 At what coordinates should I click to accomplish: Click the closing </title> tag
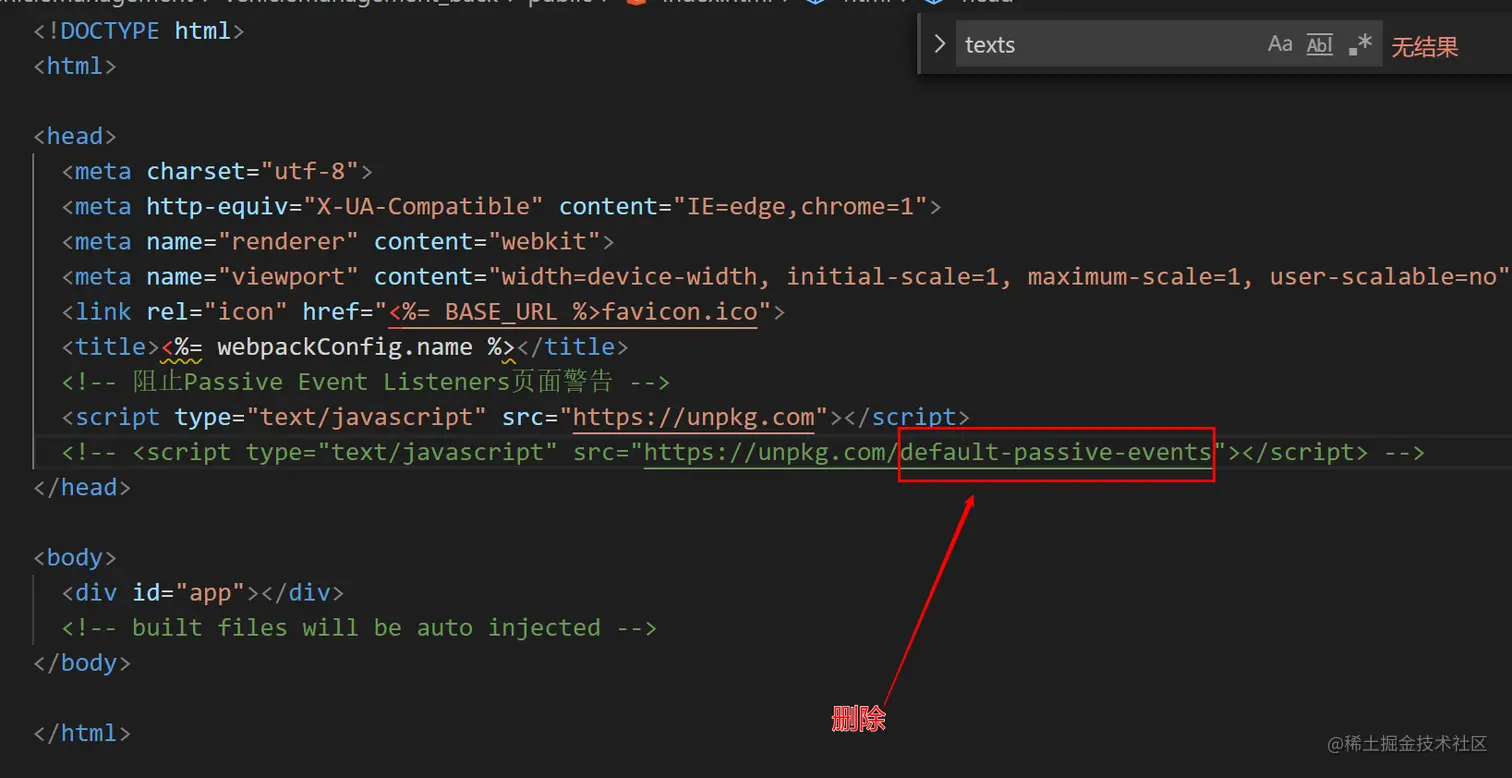point(573,347)
